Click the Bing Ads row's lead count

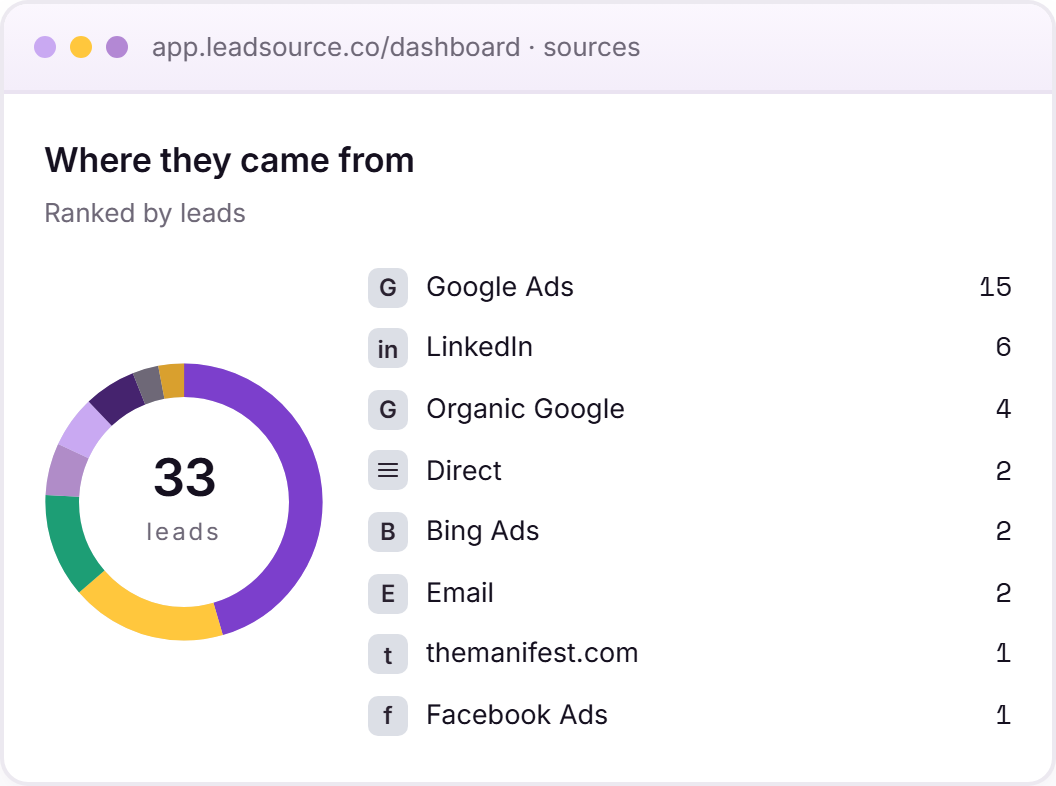(1003, 531)
